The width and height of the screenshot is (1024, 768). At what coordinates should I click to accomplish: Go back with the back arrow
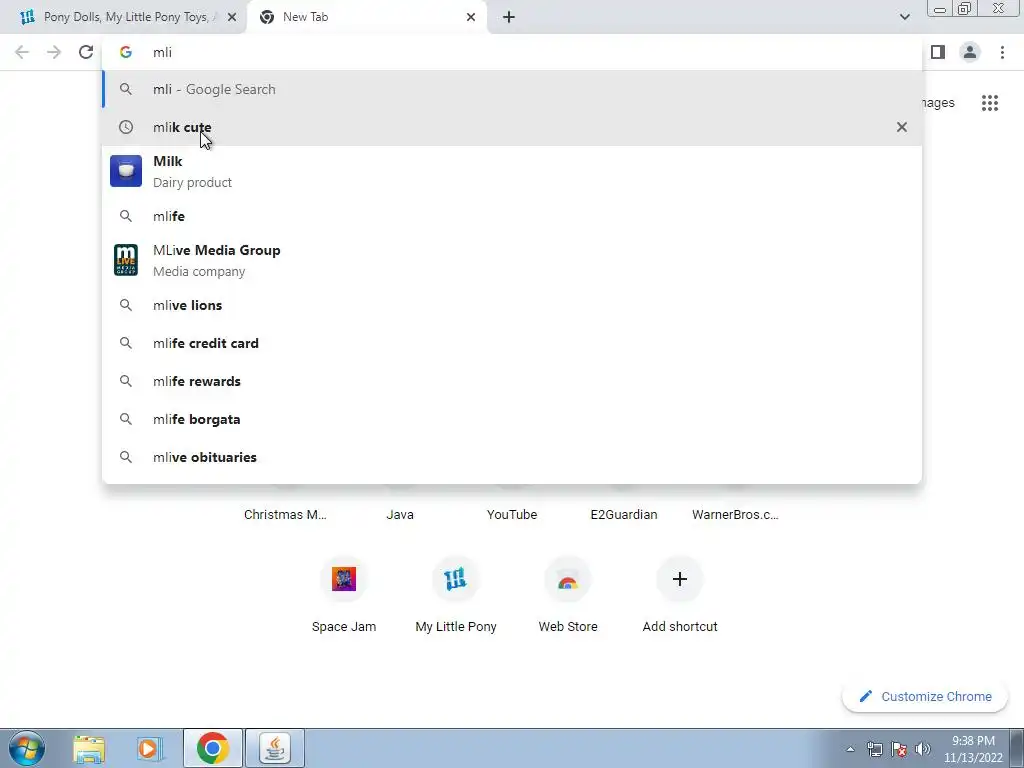pyautogui.click(x=22, y=52)
